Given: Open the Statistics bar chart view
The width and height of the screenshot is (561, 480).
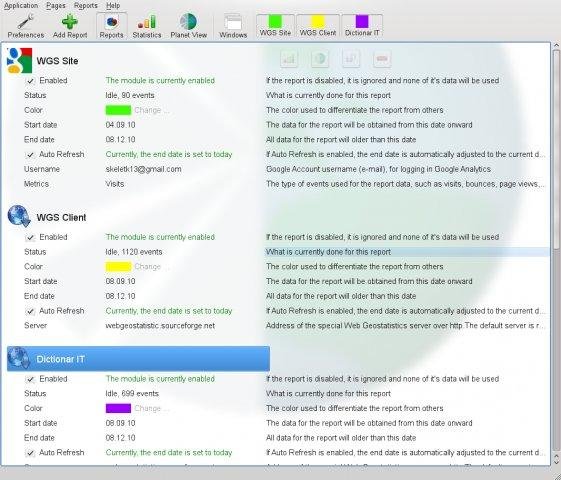Looking at the screenshot, I should (147, 26).
